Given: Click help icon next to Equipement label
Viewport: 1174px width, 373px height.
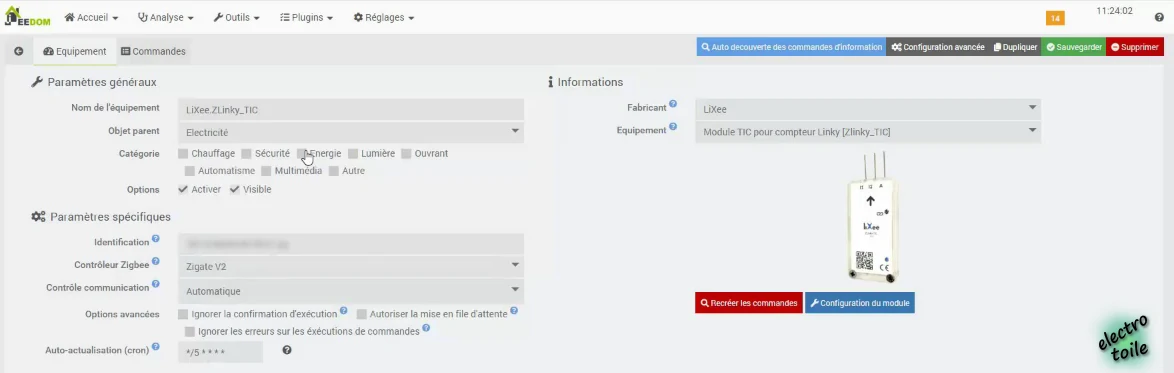Looking at the screenshot, I should click(x=673, y=127).
